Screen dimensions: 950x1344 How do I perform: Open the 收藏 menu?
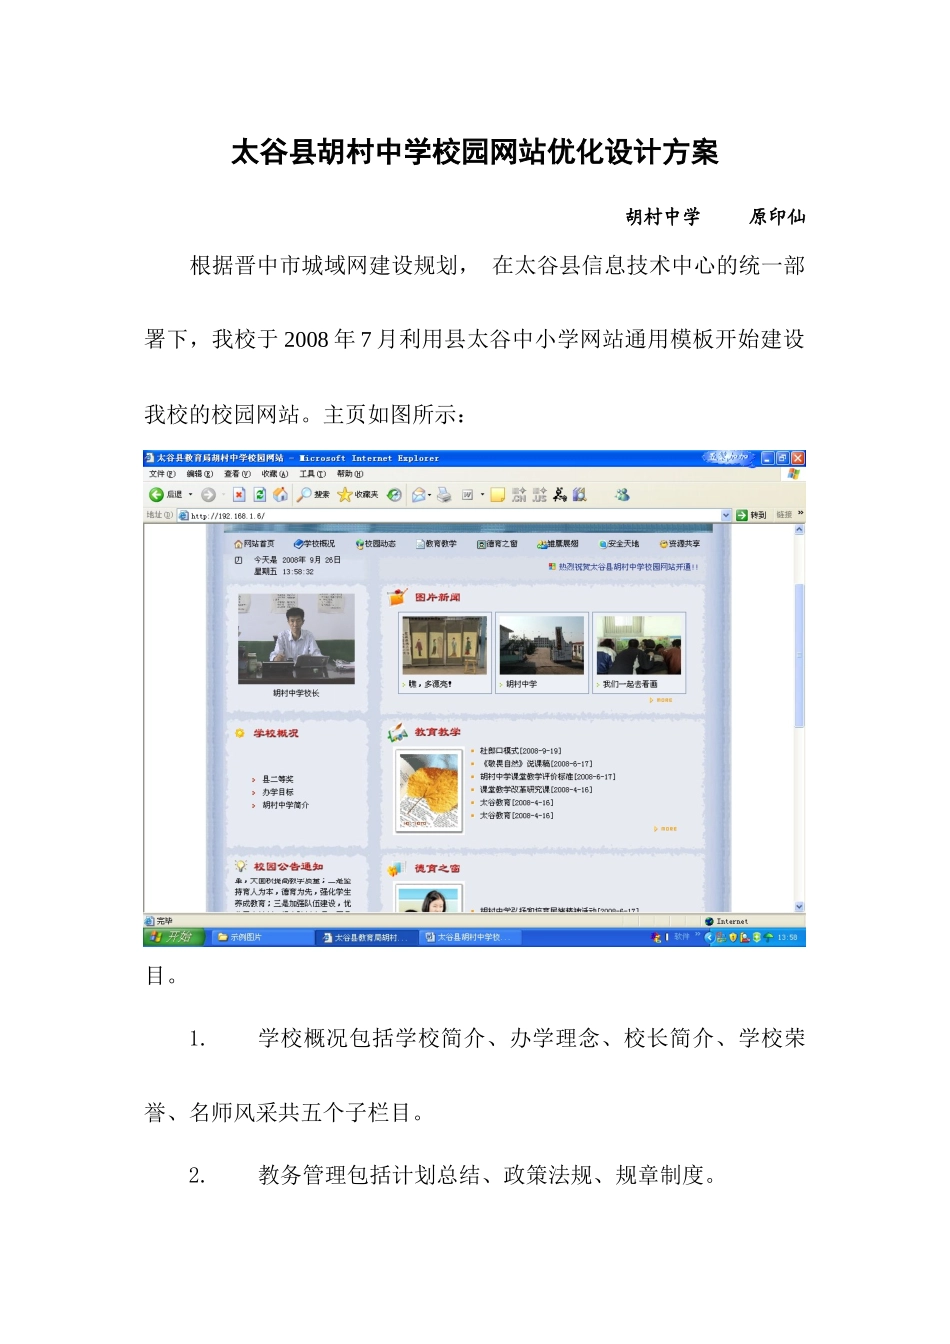[x=275, y=474]
